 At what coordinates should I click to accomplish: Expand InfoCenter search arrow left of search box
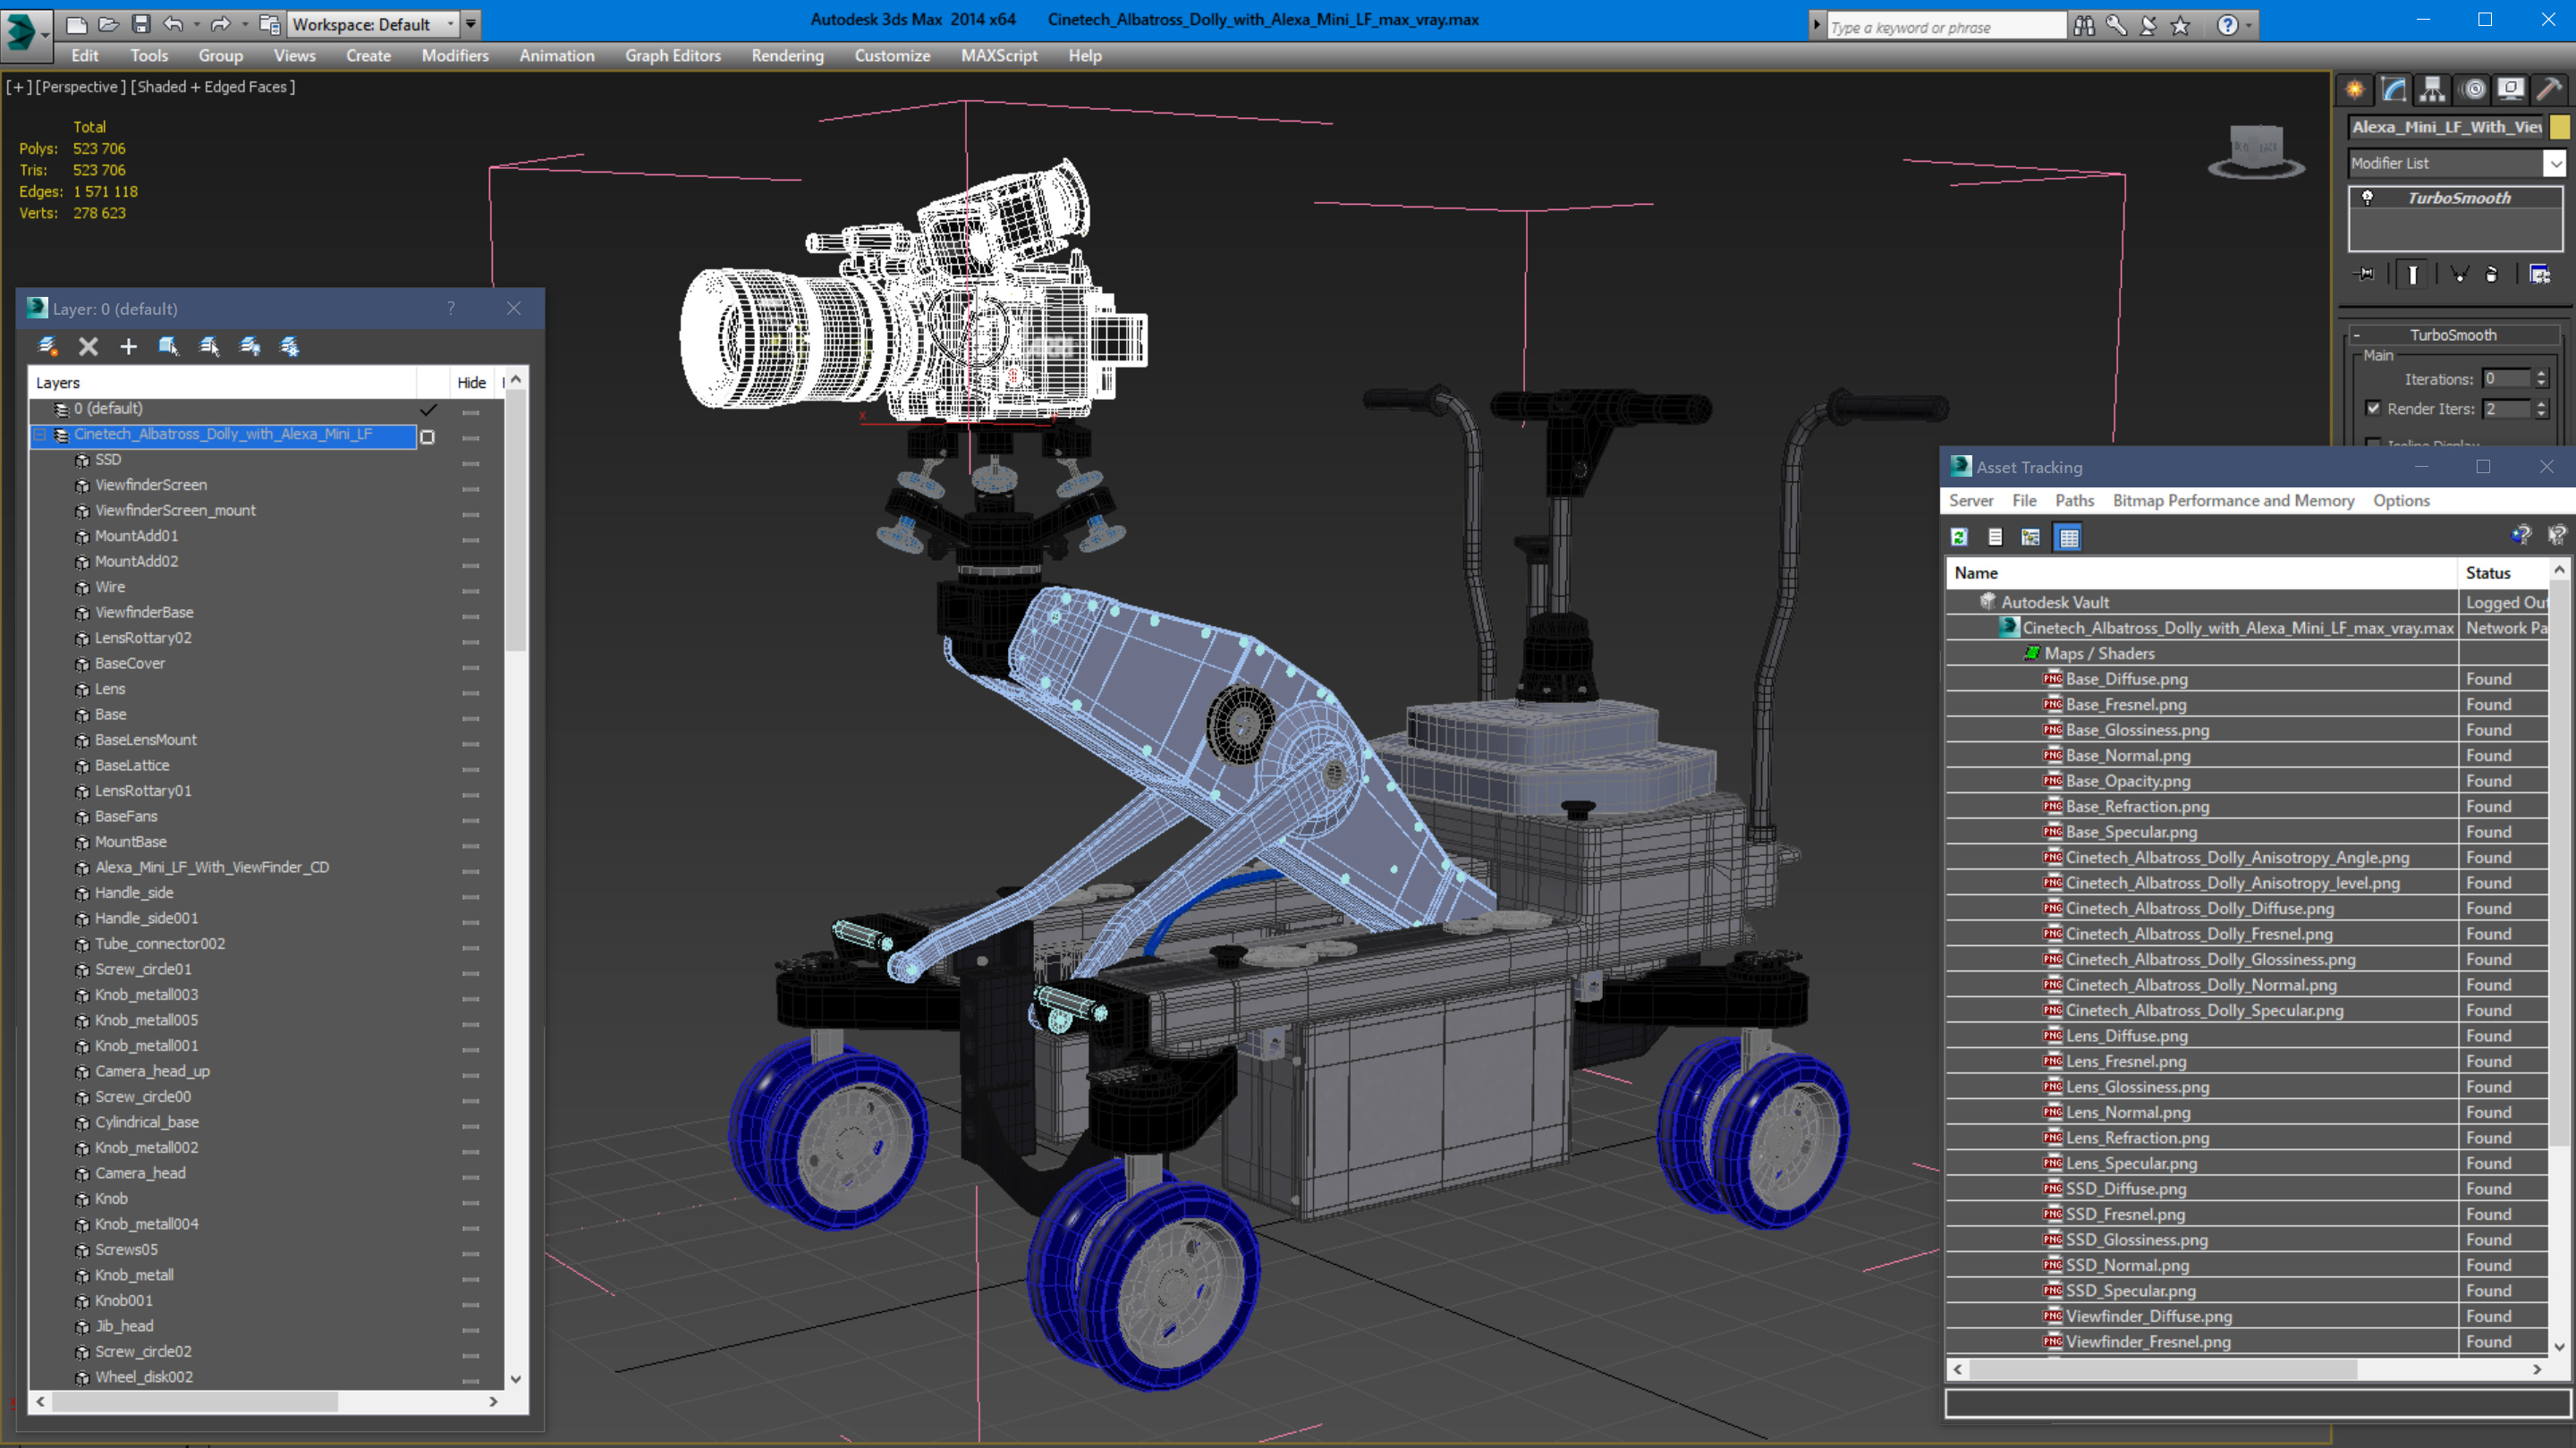tap(1817, 26)
